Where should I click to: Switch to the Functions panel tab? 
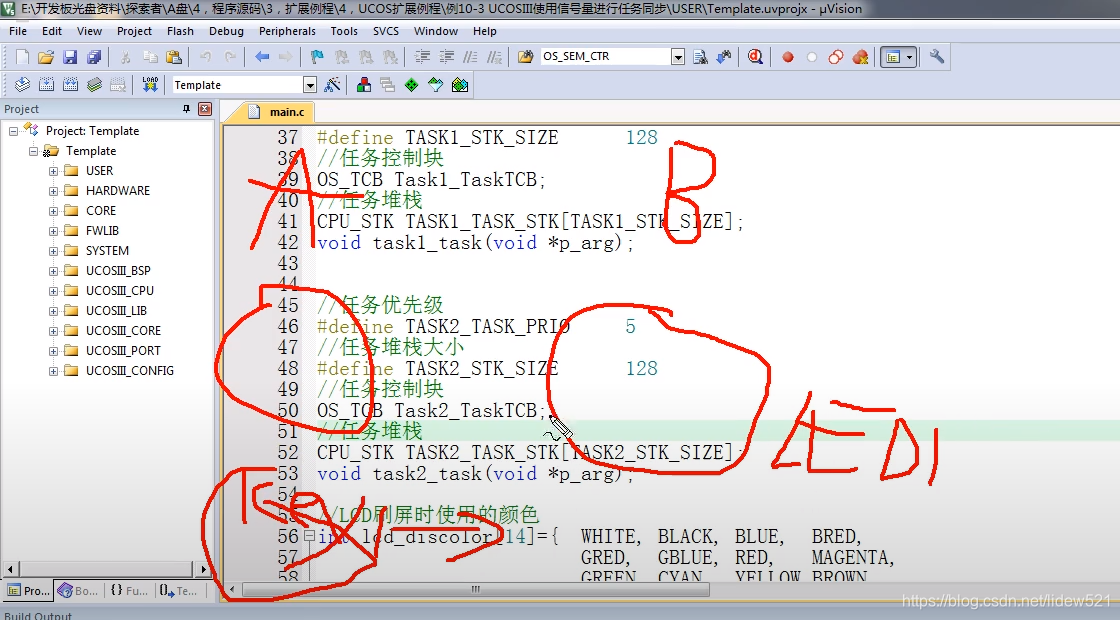pyautogui.click(x=129, y=591)
